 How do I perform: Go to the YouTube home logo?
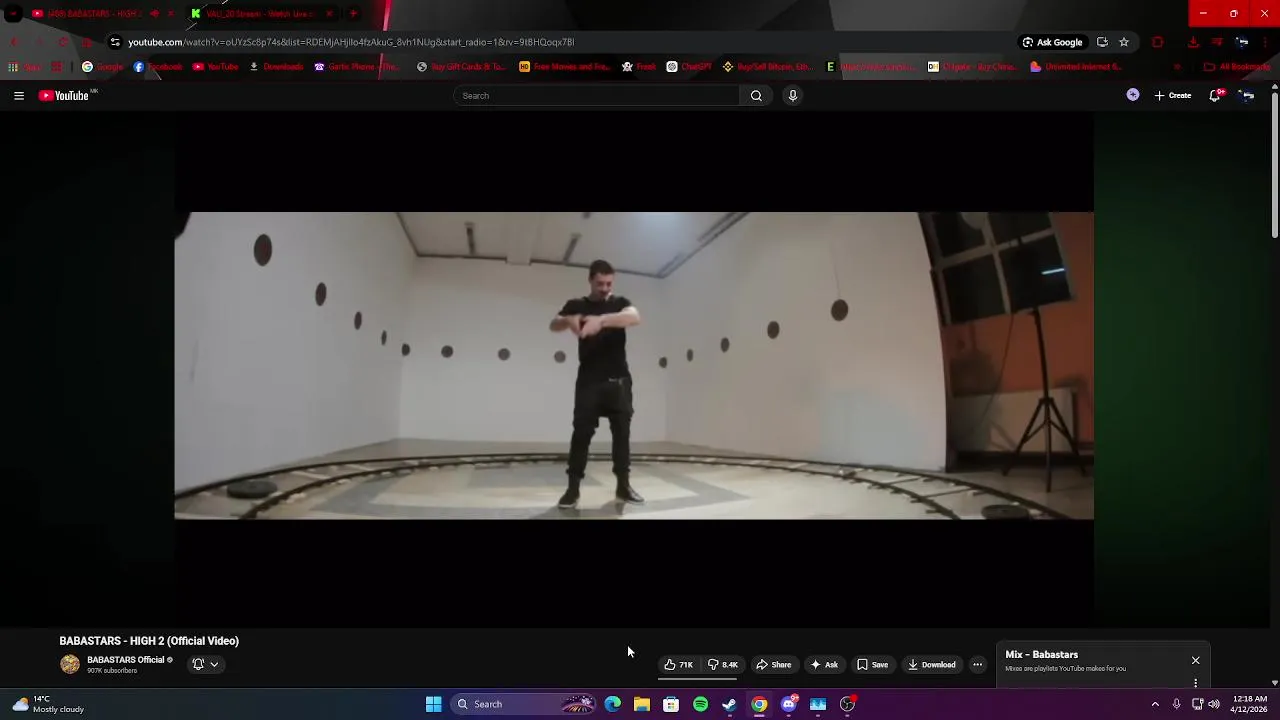pos(64,96)
